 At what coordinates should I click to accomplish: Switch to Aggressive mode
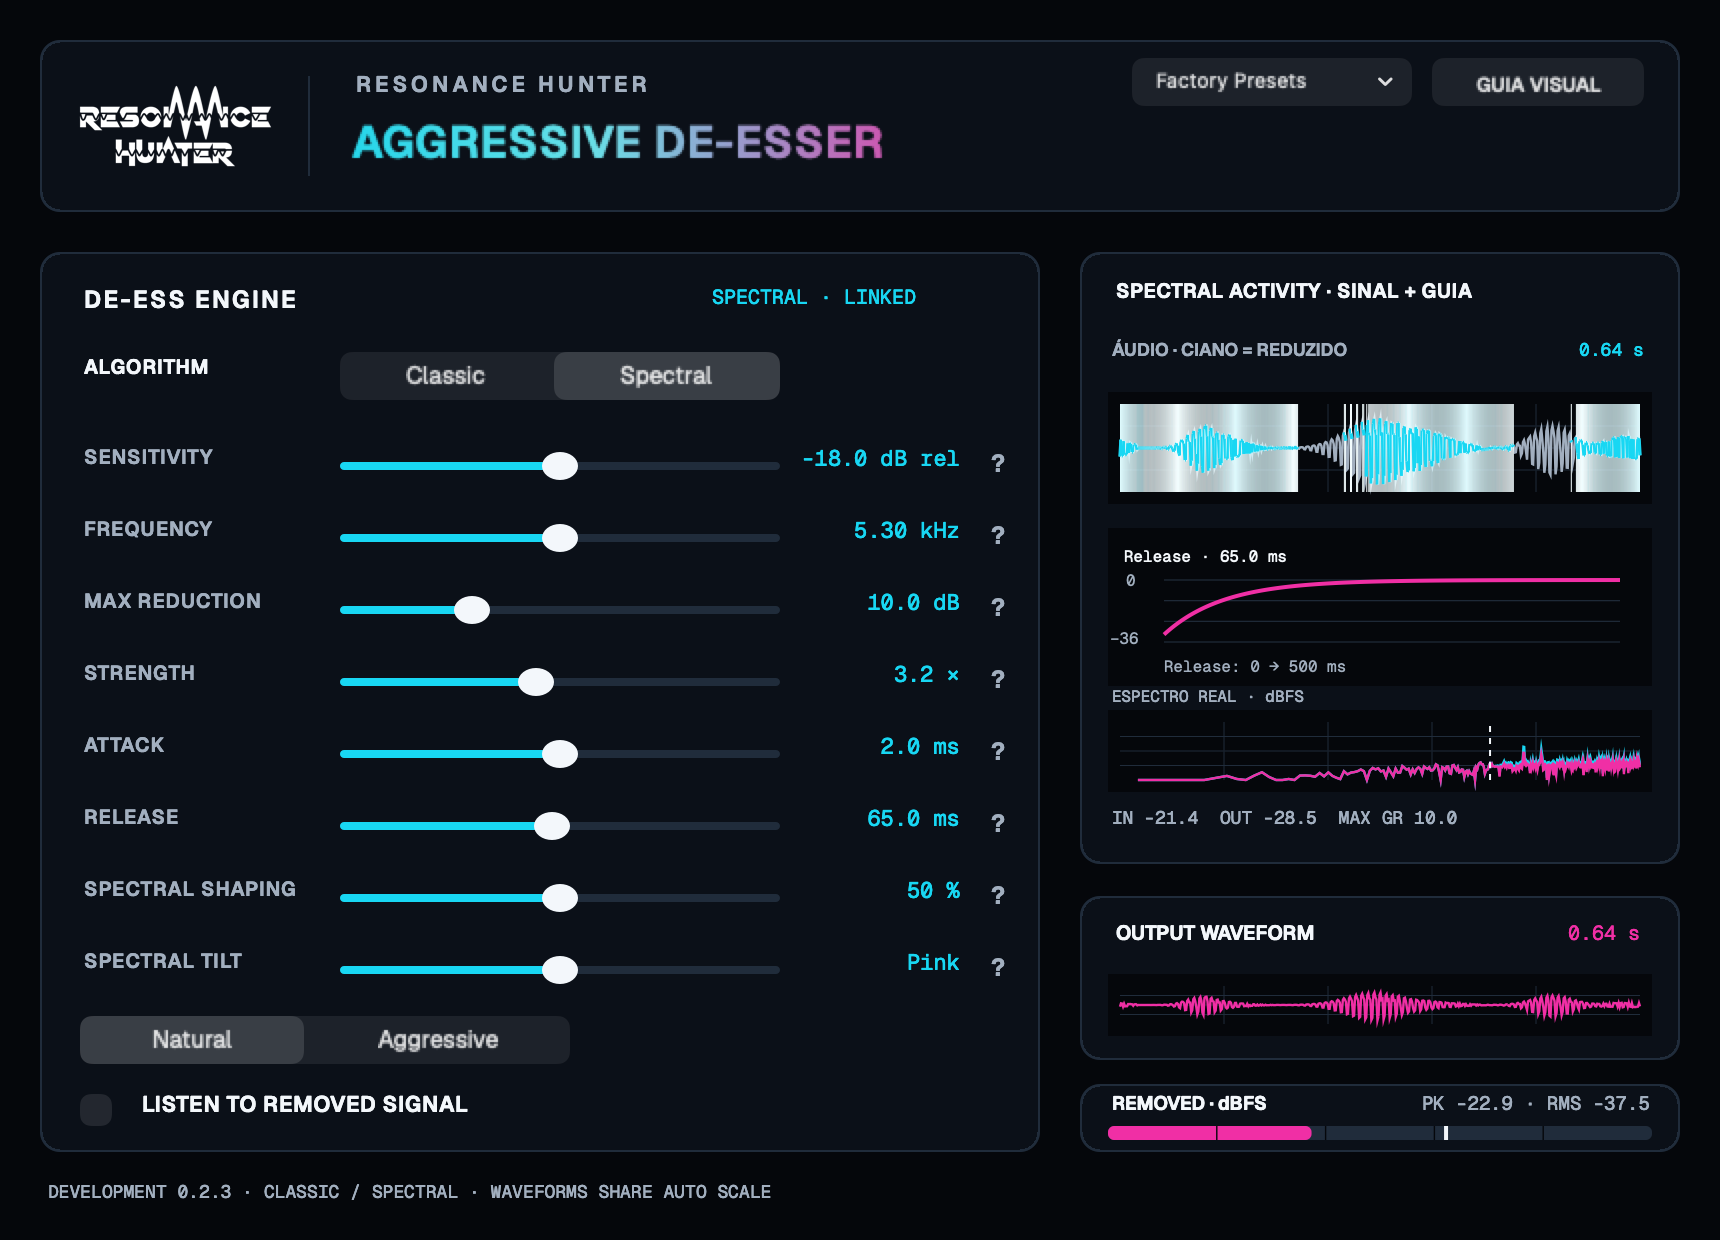coord(438,1040)
